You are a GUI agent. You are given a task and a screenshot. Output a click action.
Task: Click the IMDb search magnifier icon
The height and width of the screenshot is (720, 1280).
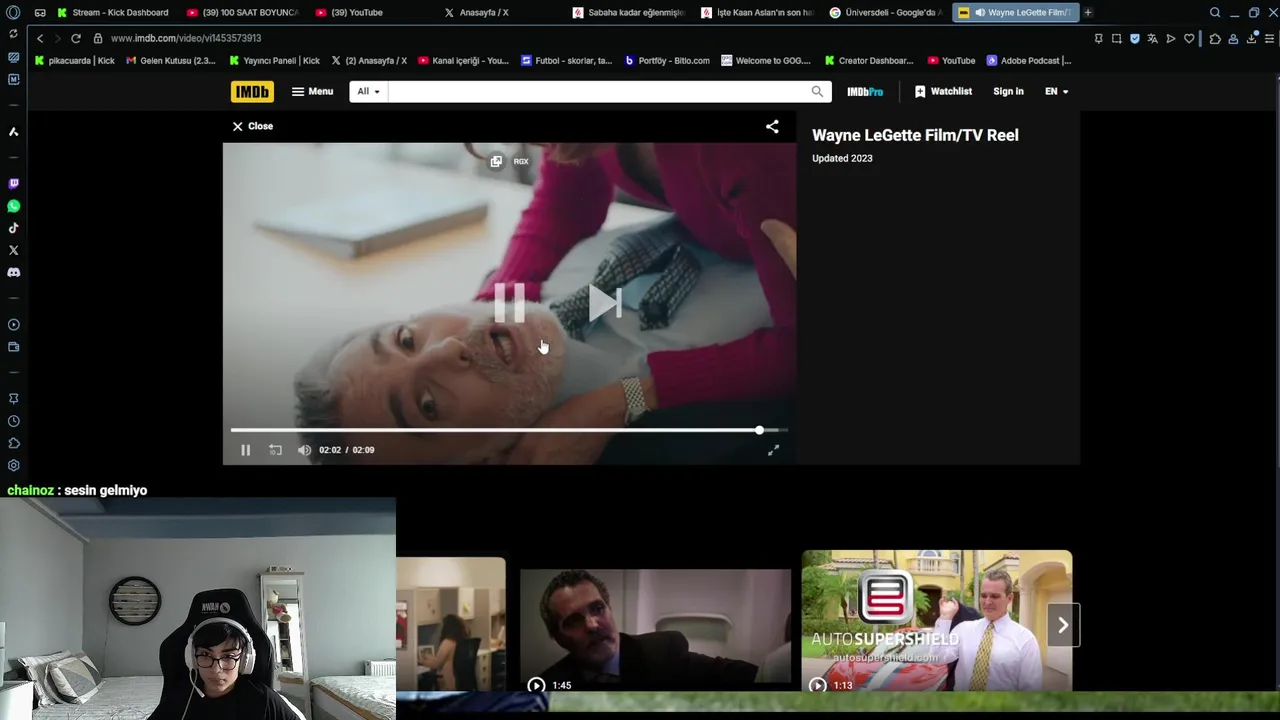[817, 91]
